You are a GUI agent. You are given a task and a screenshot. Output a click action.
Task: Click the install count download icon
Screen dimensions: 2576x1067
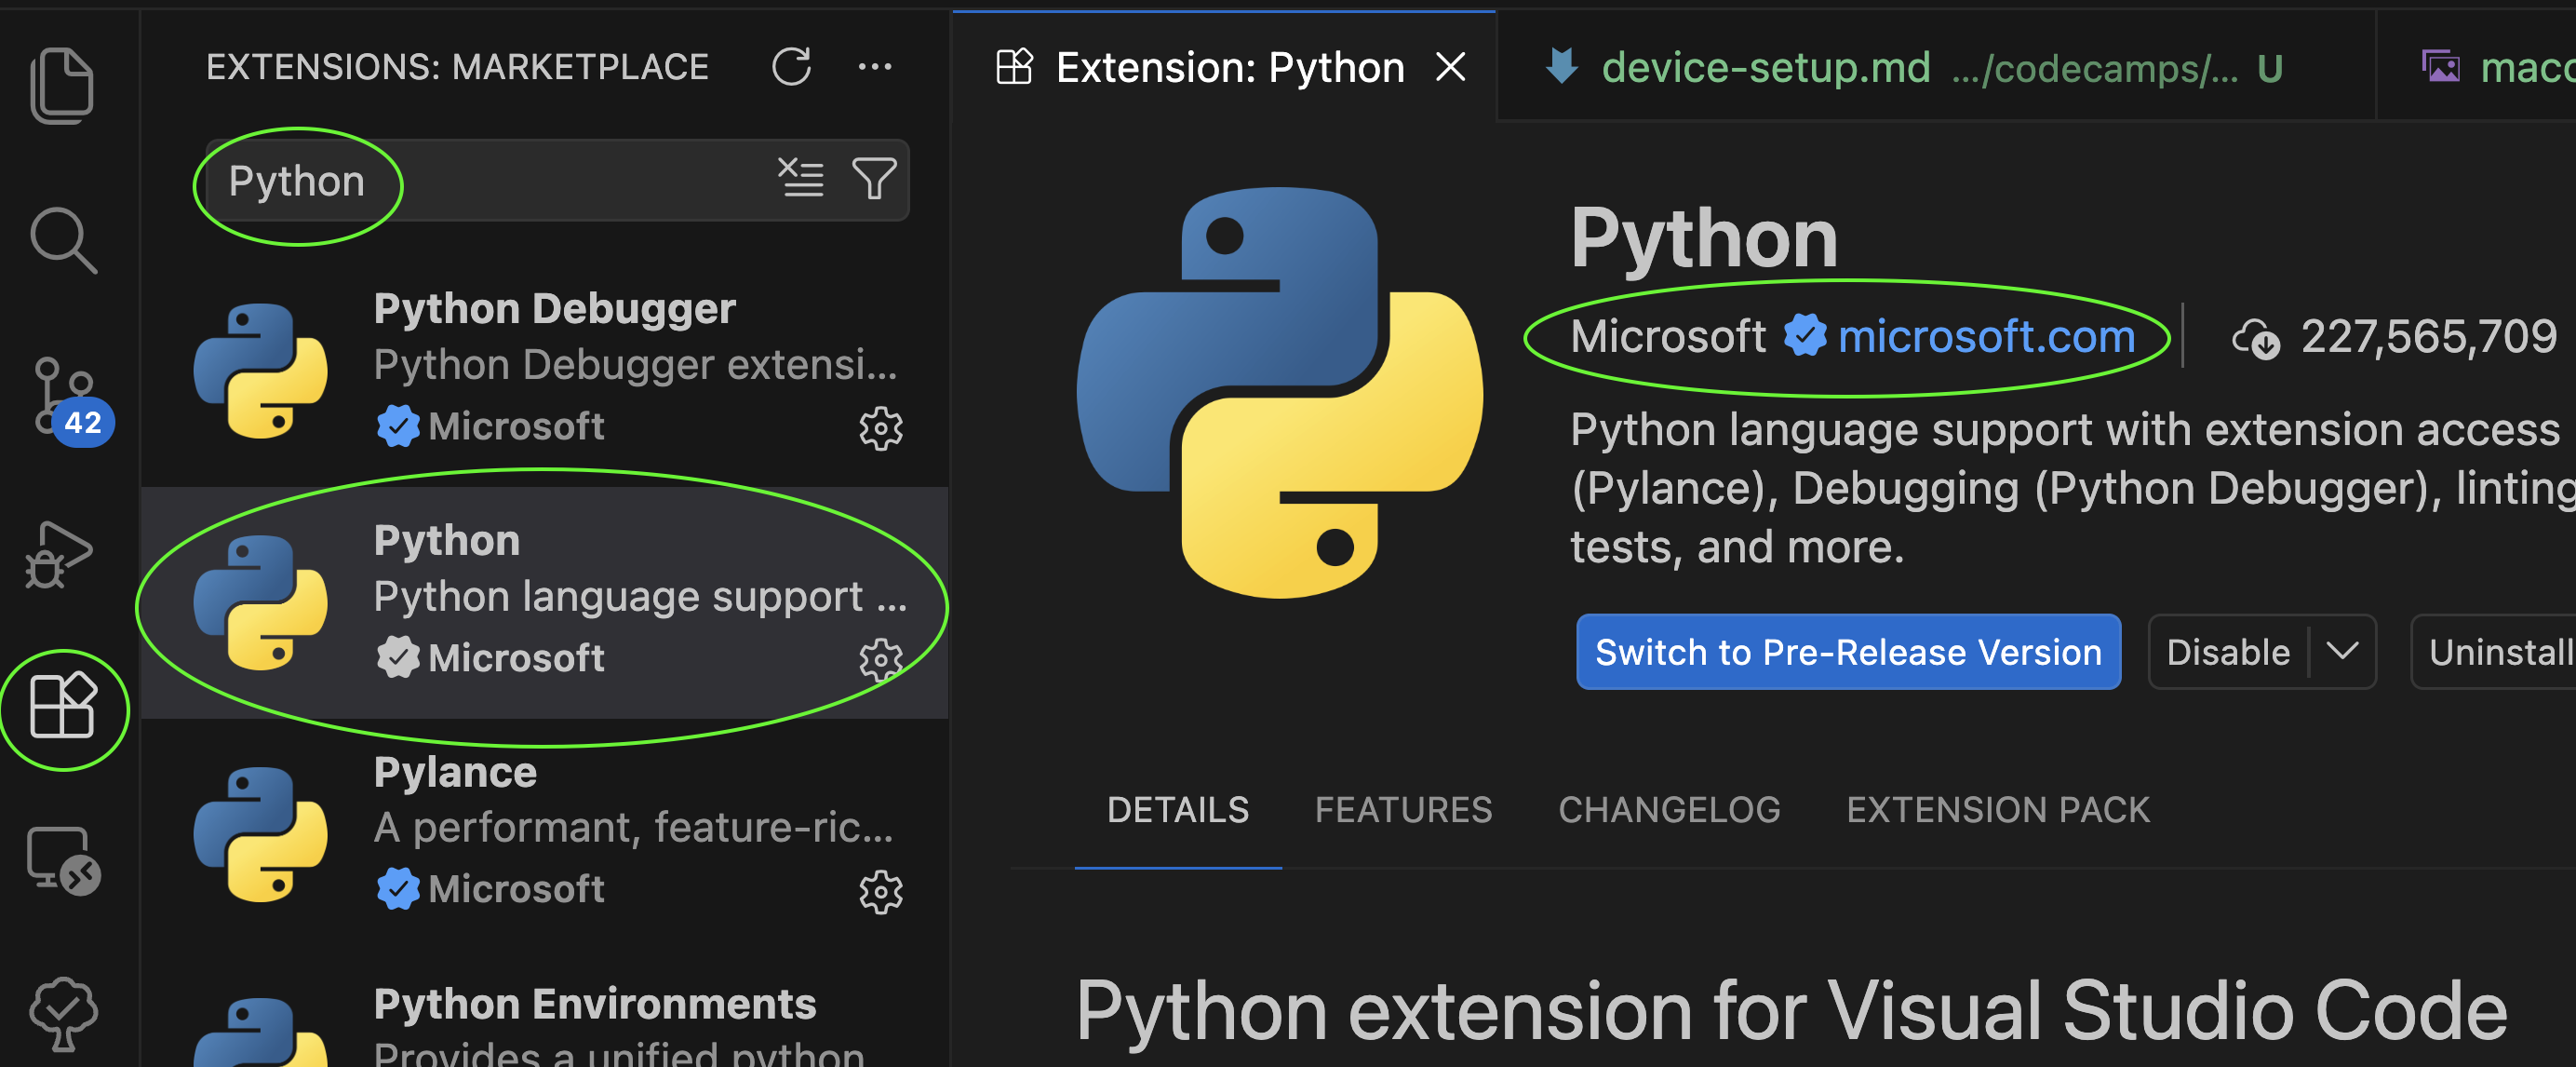(x=2256, y=338)
